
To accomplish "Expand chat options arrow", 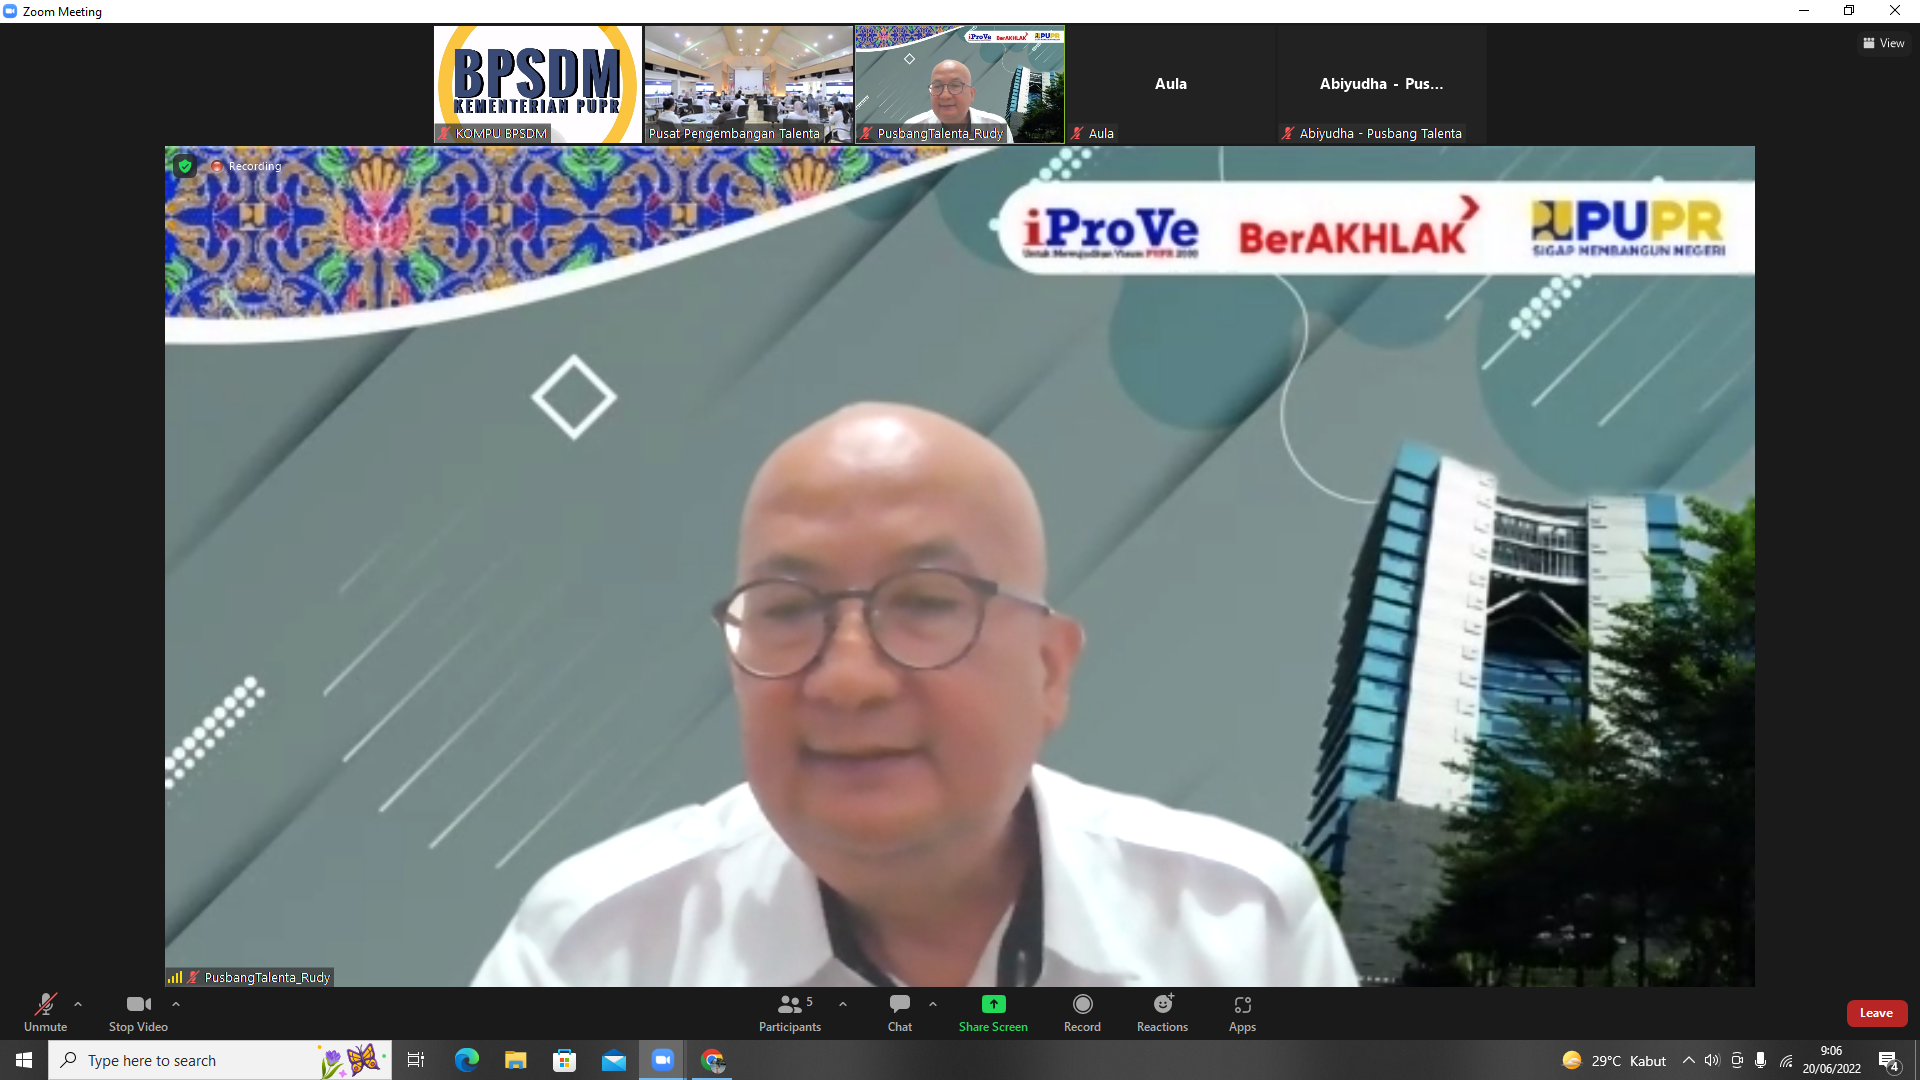I will [933, 1004].
